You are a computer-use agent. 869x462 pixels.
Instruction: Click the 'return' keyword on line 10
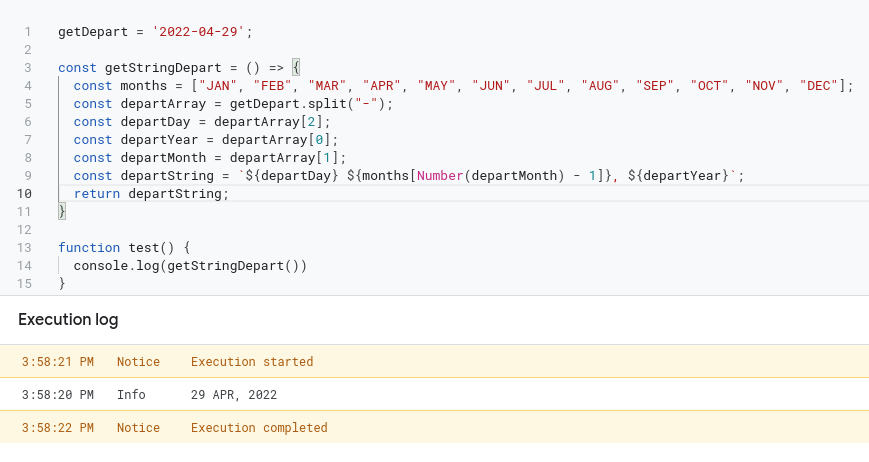pyautogui.click(x=97, y=194)
